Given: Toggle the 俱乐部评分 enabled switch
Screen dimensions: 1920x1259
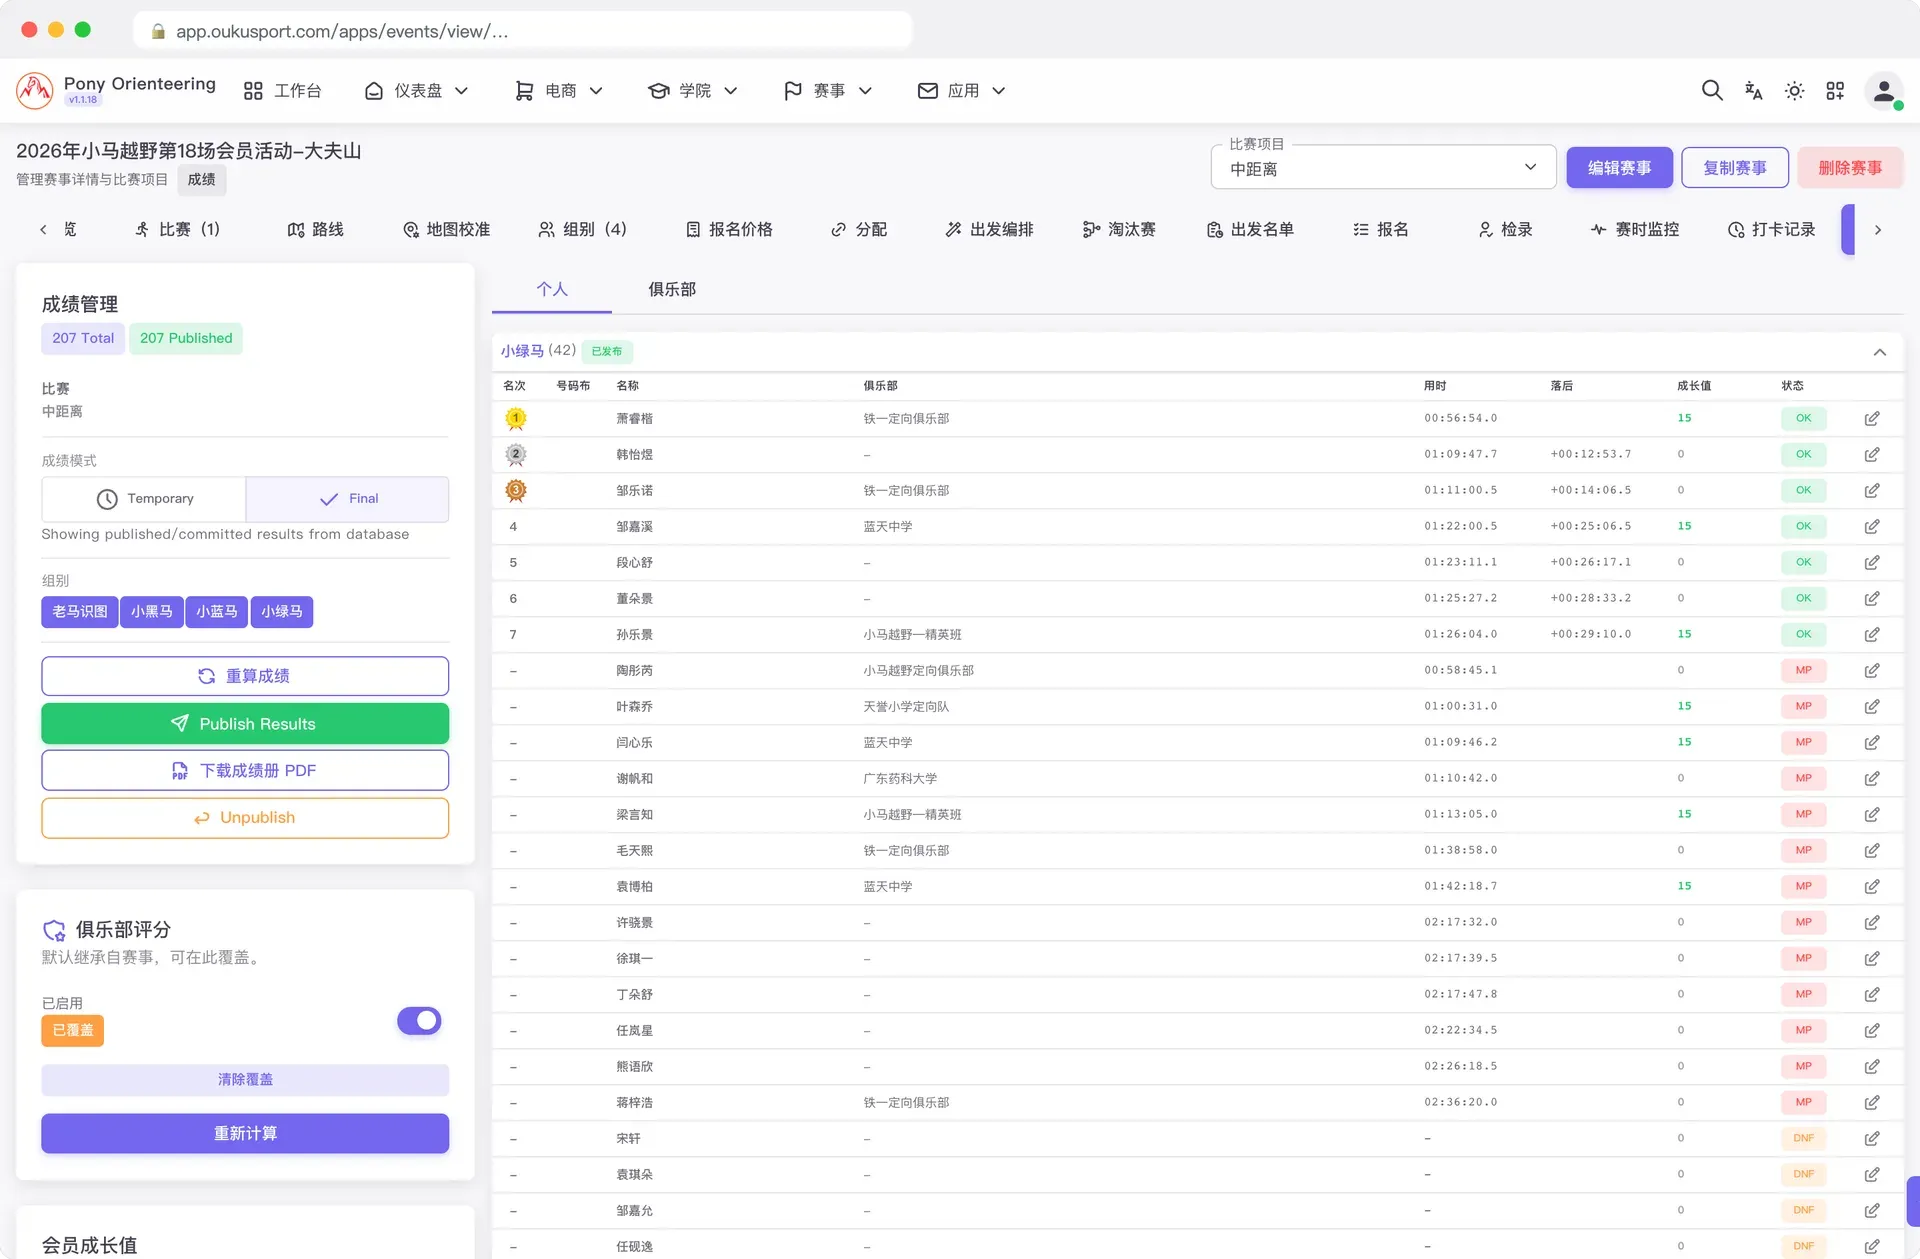Looking at the screenshot, I should coord(419,1020).
